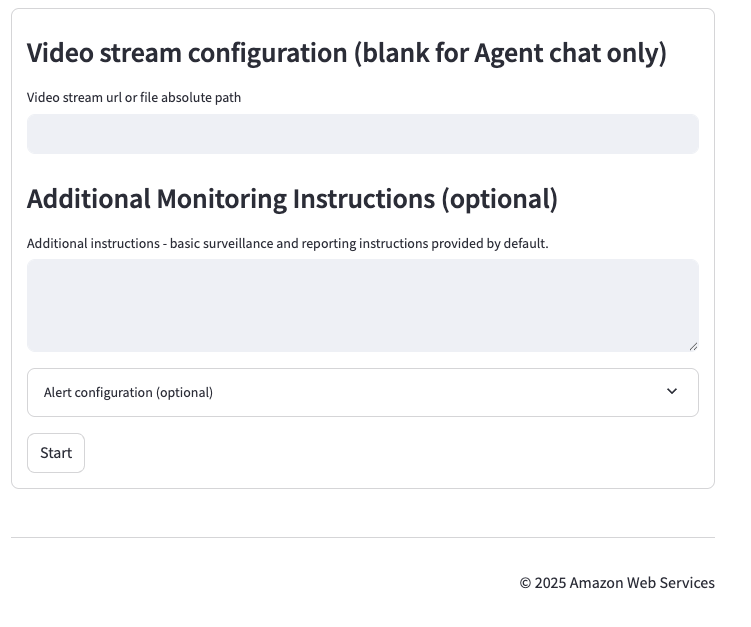Image resolution: width=751 pixels, height=627 pixels.
Task: Click the 'Amazon Web Services' footer text
Action: (x=642, y=583)
